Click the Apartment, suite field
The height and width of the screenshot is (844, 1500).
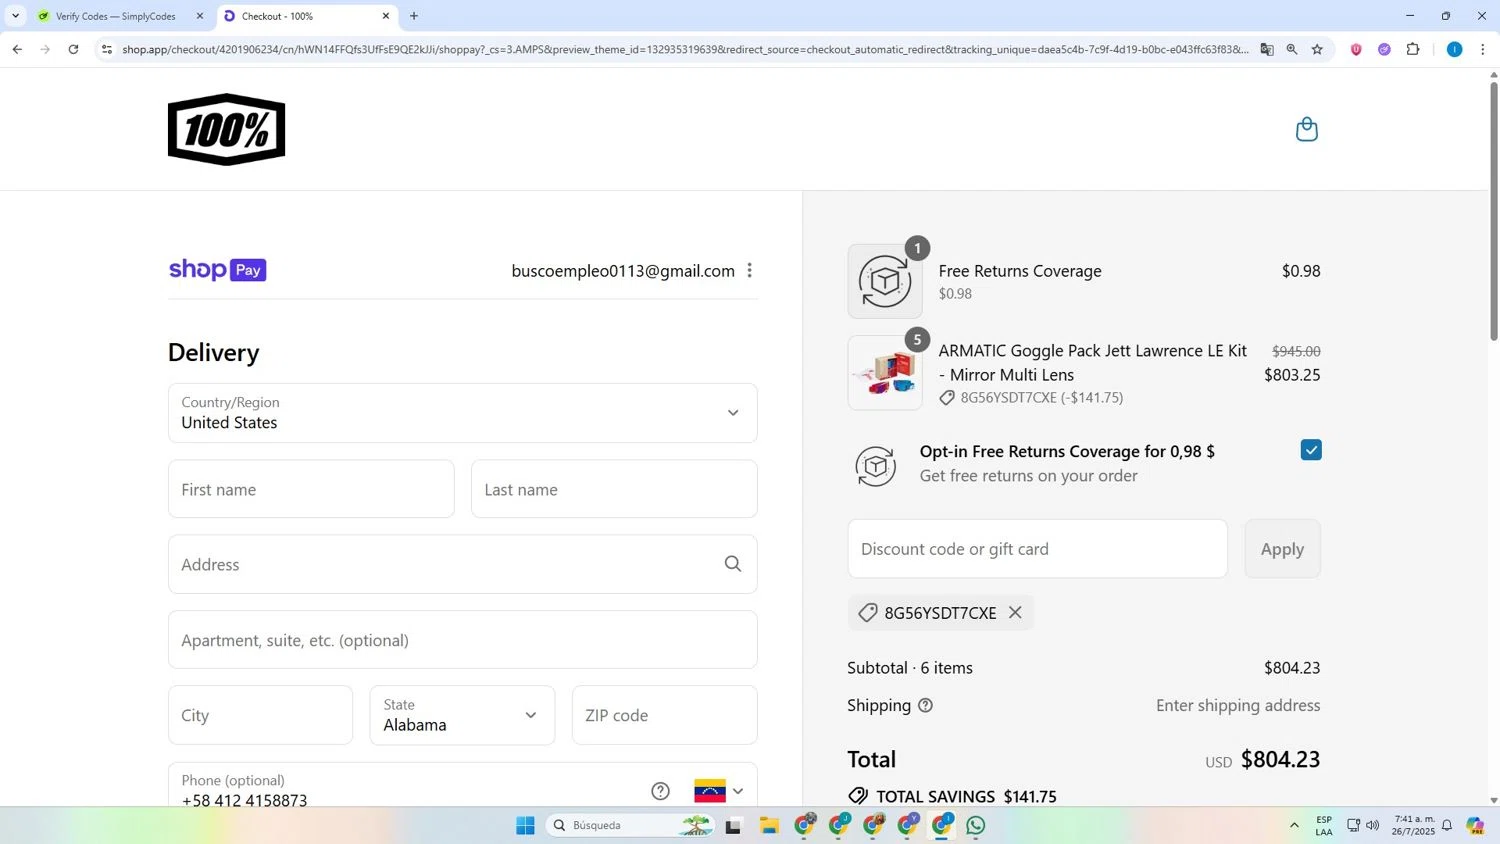(x=462, y=640)
